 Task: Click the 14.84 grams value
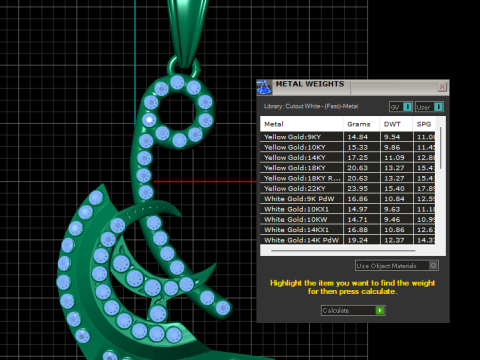coord(357,137)
